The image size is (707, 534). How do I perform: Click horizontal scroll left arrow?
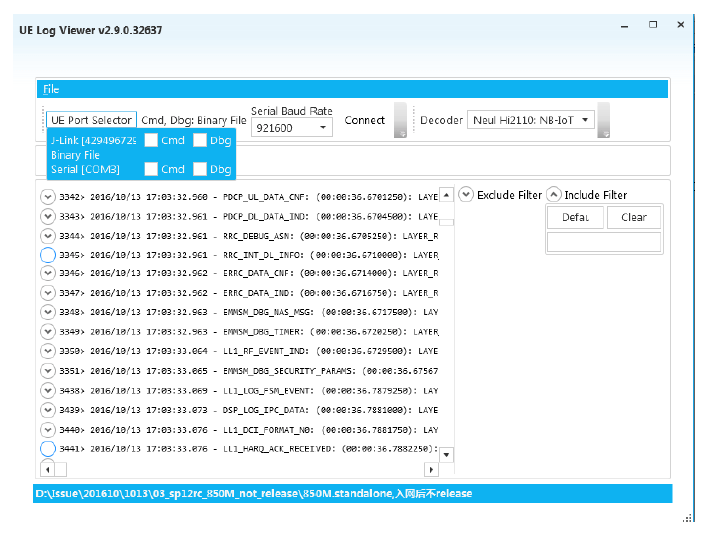click(x=48, y=470)
